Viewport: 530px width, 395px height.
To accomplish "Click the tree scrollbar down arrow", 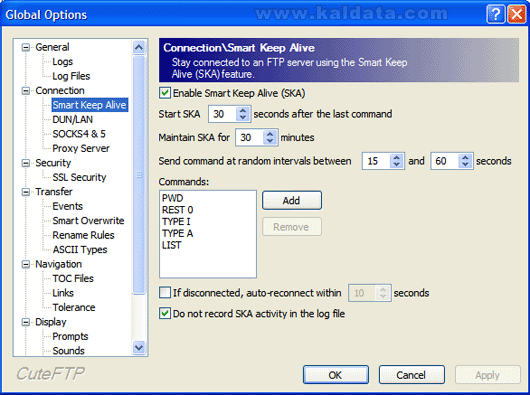I will 139,347.
